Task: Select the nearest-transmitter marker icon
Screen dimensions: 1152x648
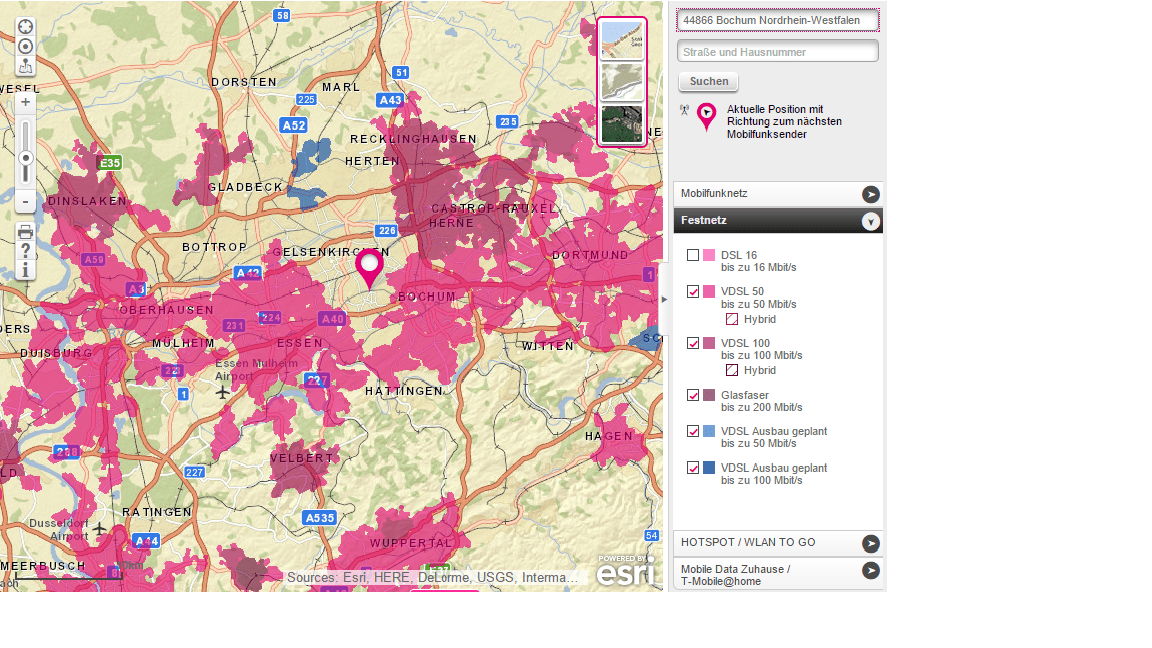Action: 26,66
